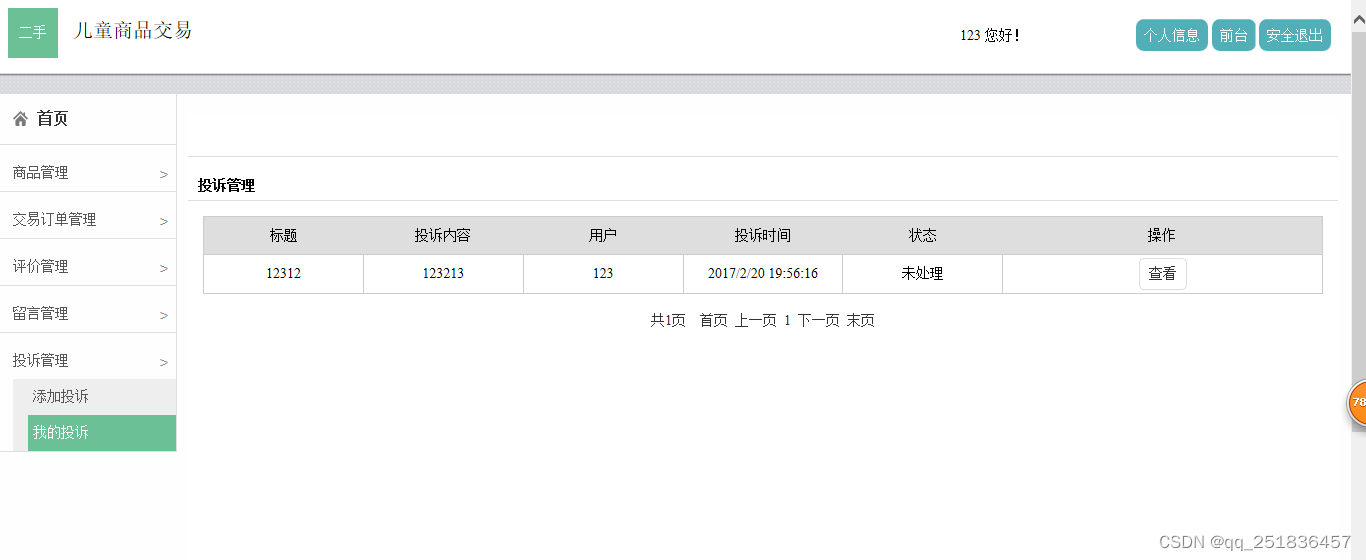
Task: Open the 添加投诉 submenu item
Action: pos(61,397)
